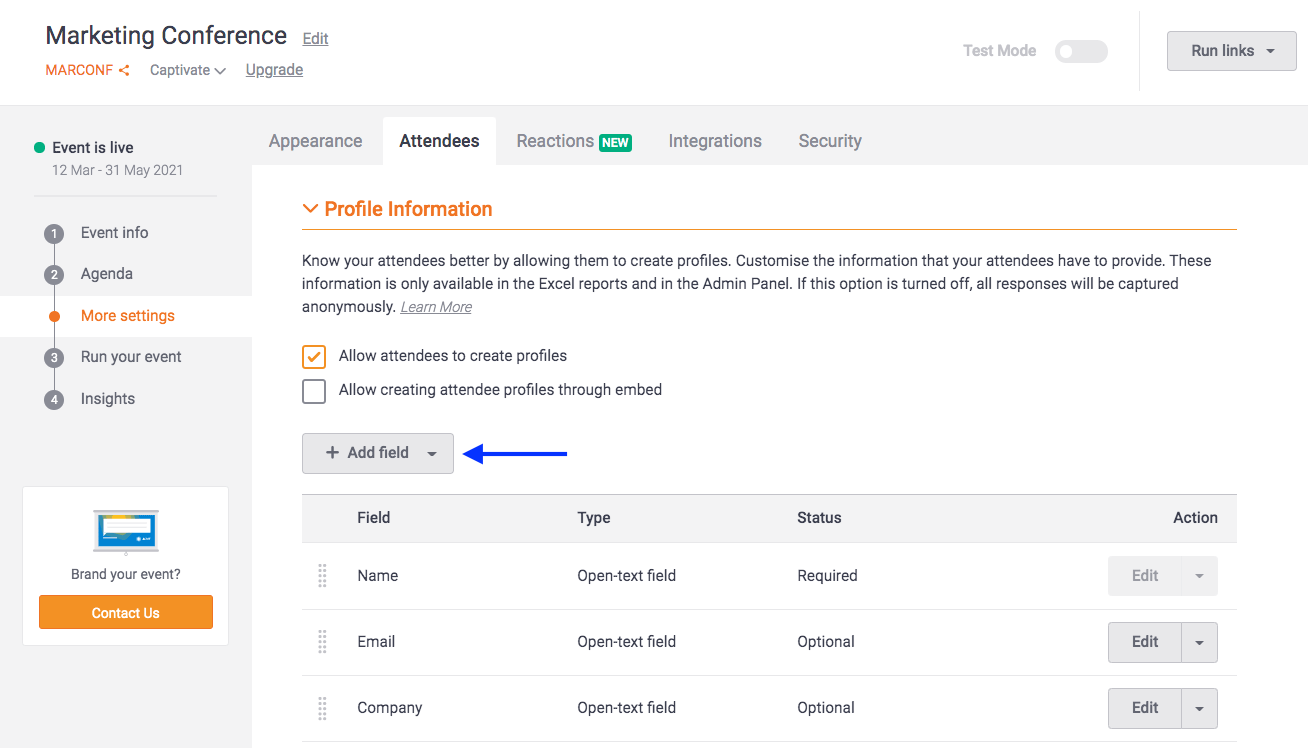Open the Learn More link

pos(435,306)
